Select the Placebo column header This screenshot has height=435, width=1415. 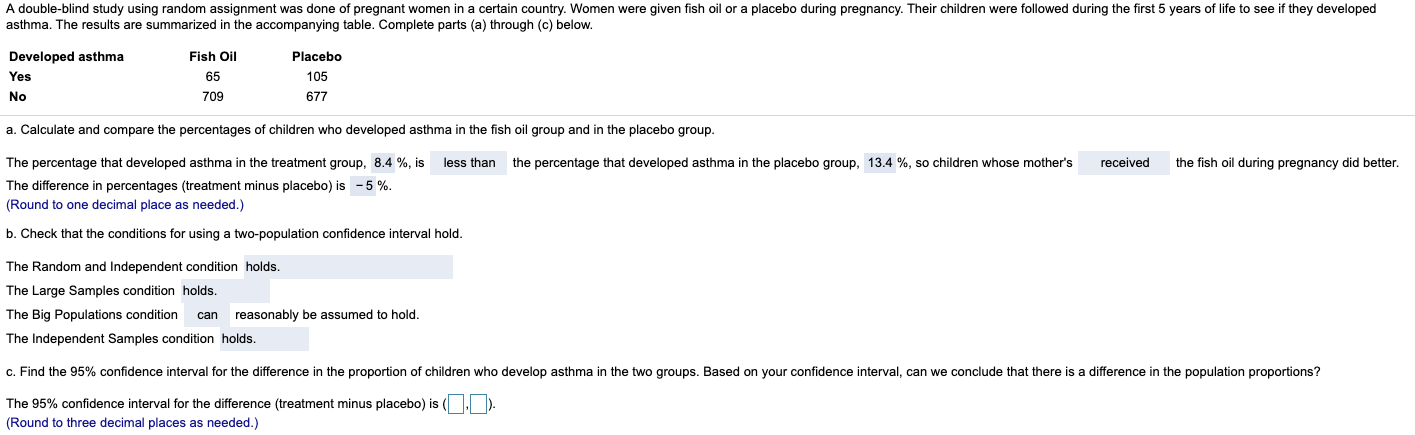coord(317,57)
